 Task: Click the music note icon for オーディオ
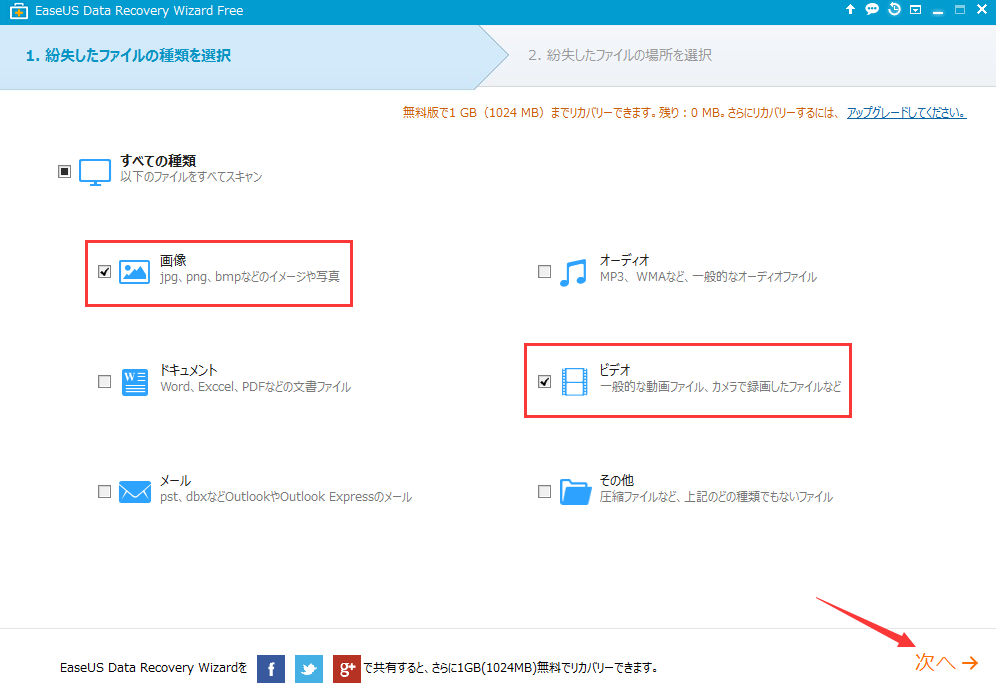tap(574, 273)
